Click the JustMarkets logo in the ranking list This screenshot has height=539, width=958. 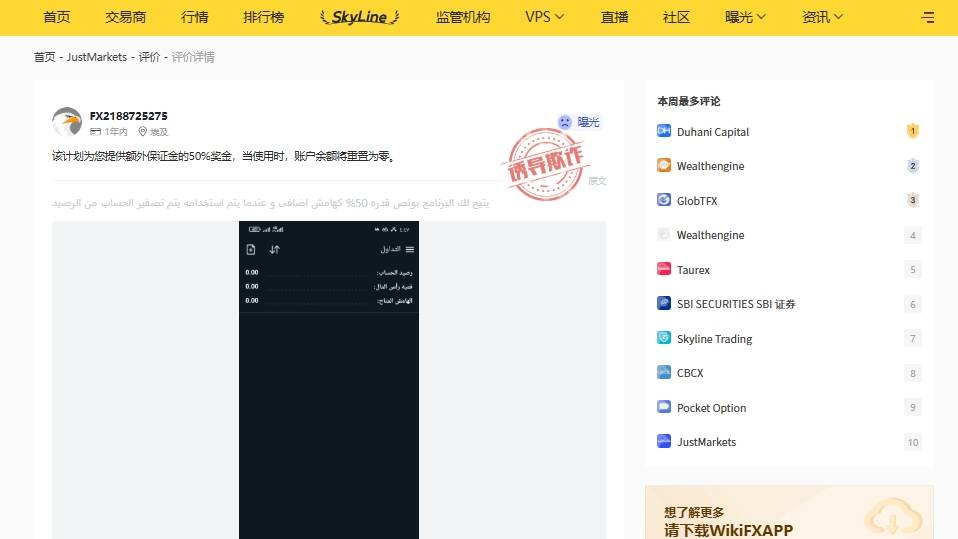click(x=664, y=441)
